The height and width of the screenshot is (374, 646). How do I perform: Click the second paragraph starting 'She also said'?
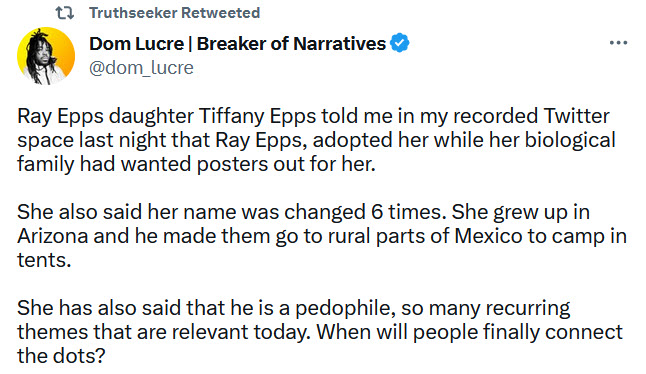(322, 236)
